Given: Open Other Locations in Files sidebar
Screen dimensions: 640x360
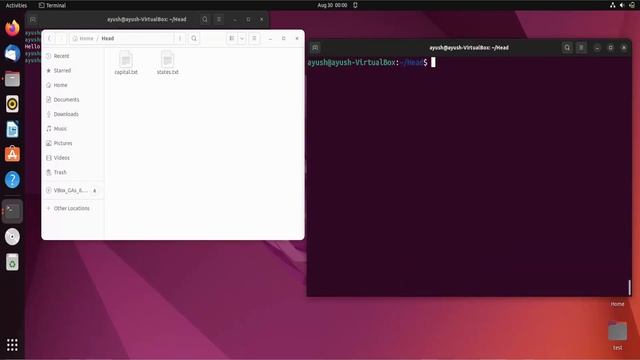Looking at the screenshot, I should coord(73,208).
